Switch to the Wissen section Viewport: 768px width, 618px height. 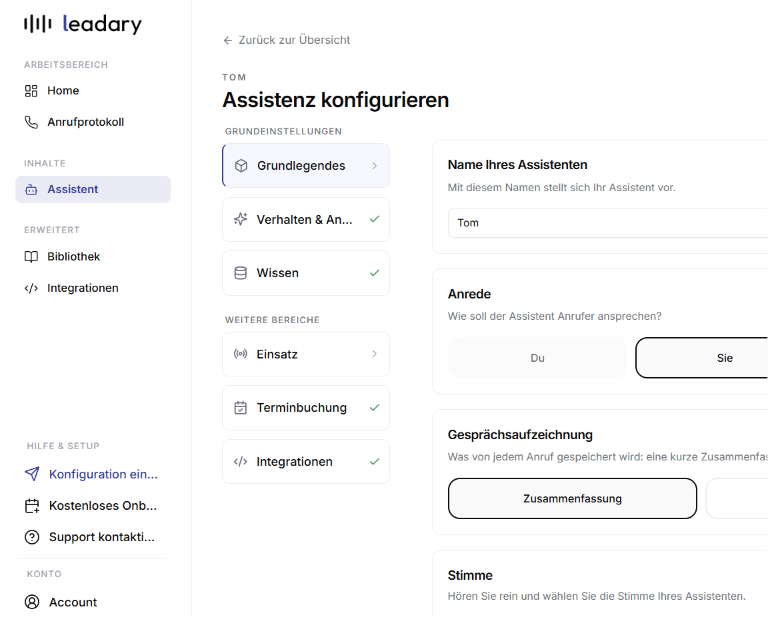tap(306, 273)
